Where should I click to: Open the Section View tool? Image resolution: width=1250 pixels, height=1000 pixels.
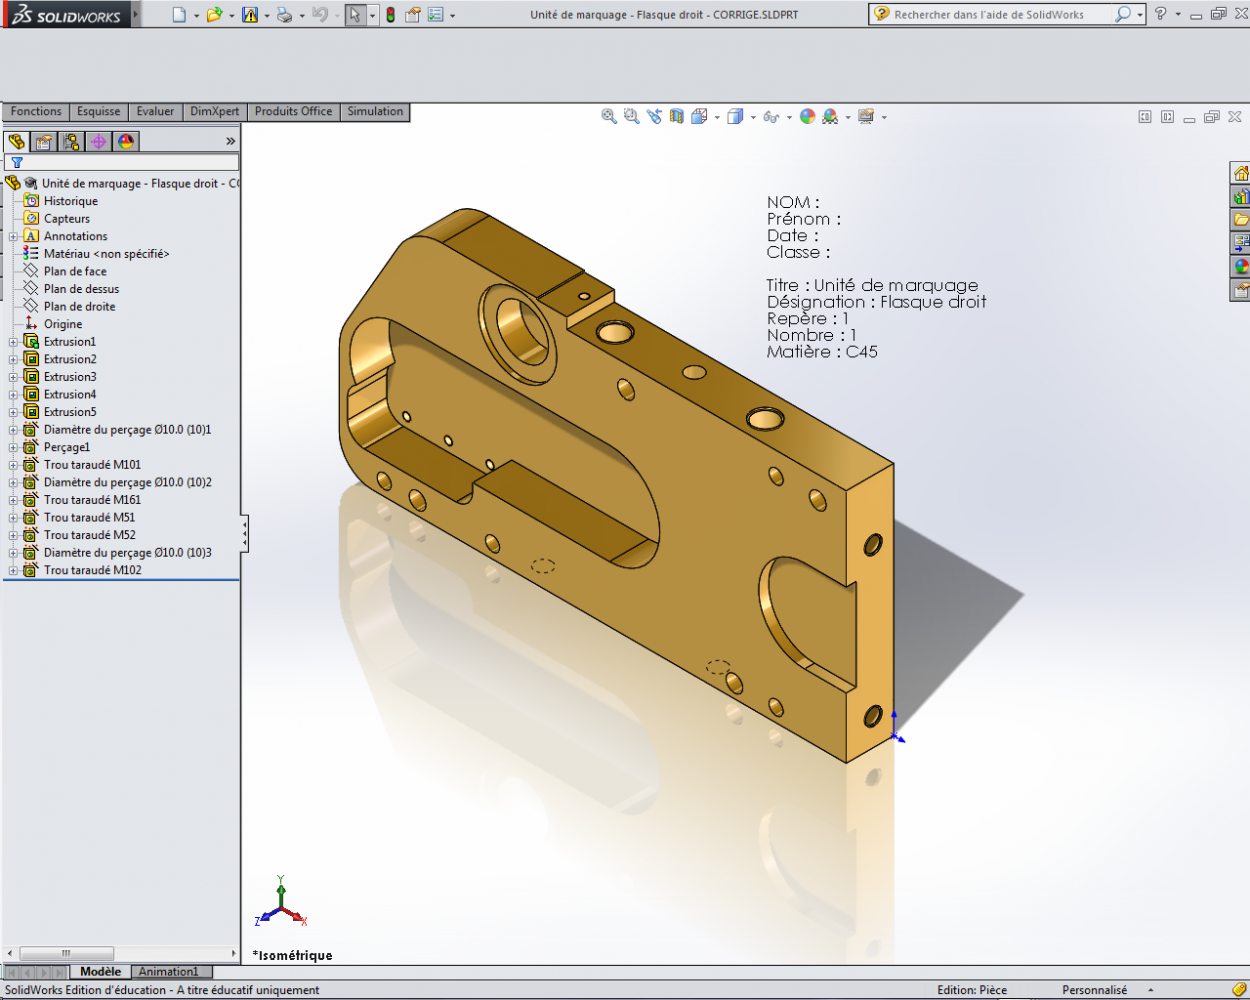(677, 117)
